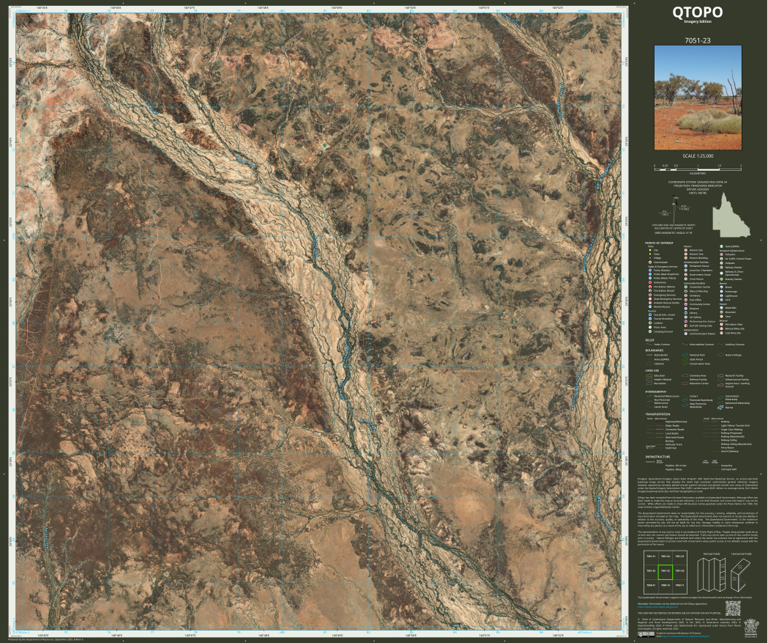The width and height of the screenshot is (768, 643).
Task: Click the Post Office legend symbol
Action: (686, 300)
